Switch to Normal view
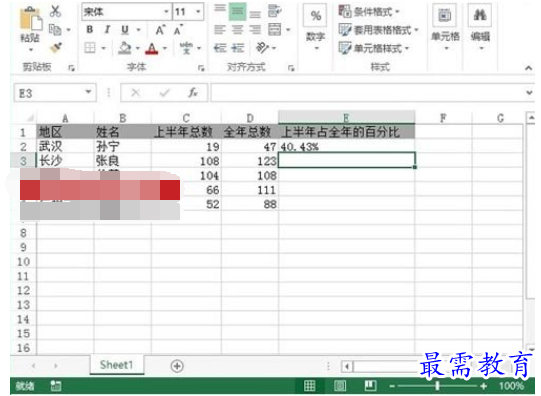This screenshot has width=541, height=396. click(309, 386)
